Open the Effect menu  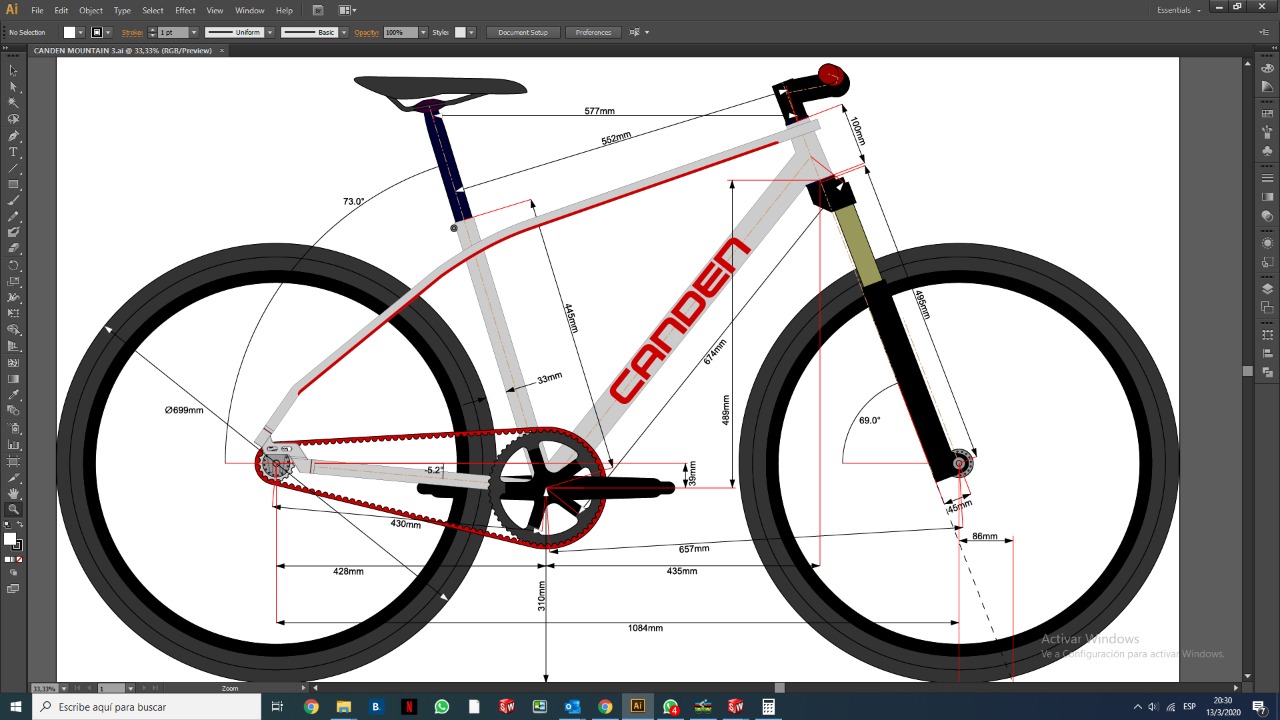tap(185, 10)
